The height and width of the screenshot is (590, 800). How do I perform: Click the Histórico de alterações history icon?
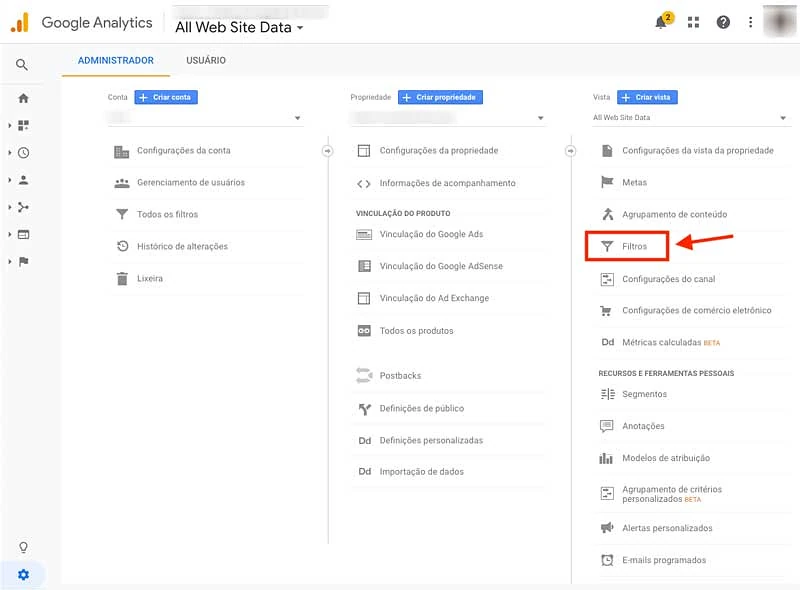pos(122,246)
